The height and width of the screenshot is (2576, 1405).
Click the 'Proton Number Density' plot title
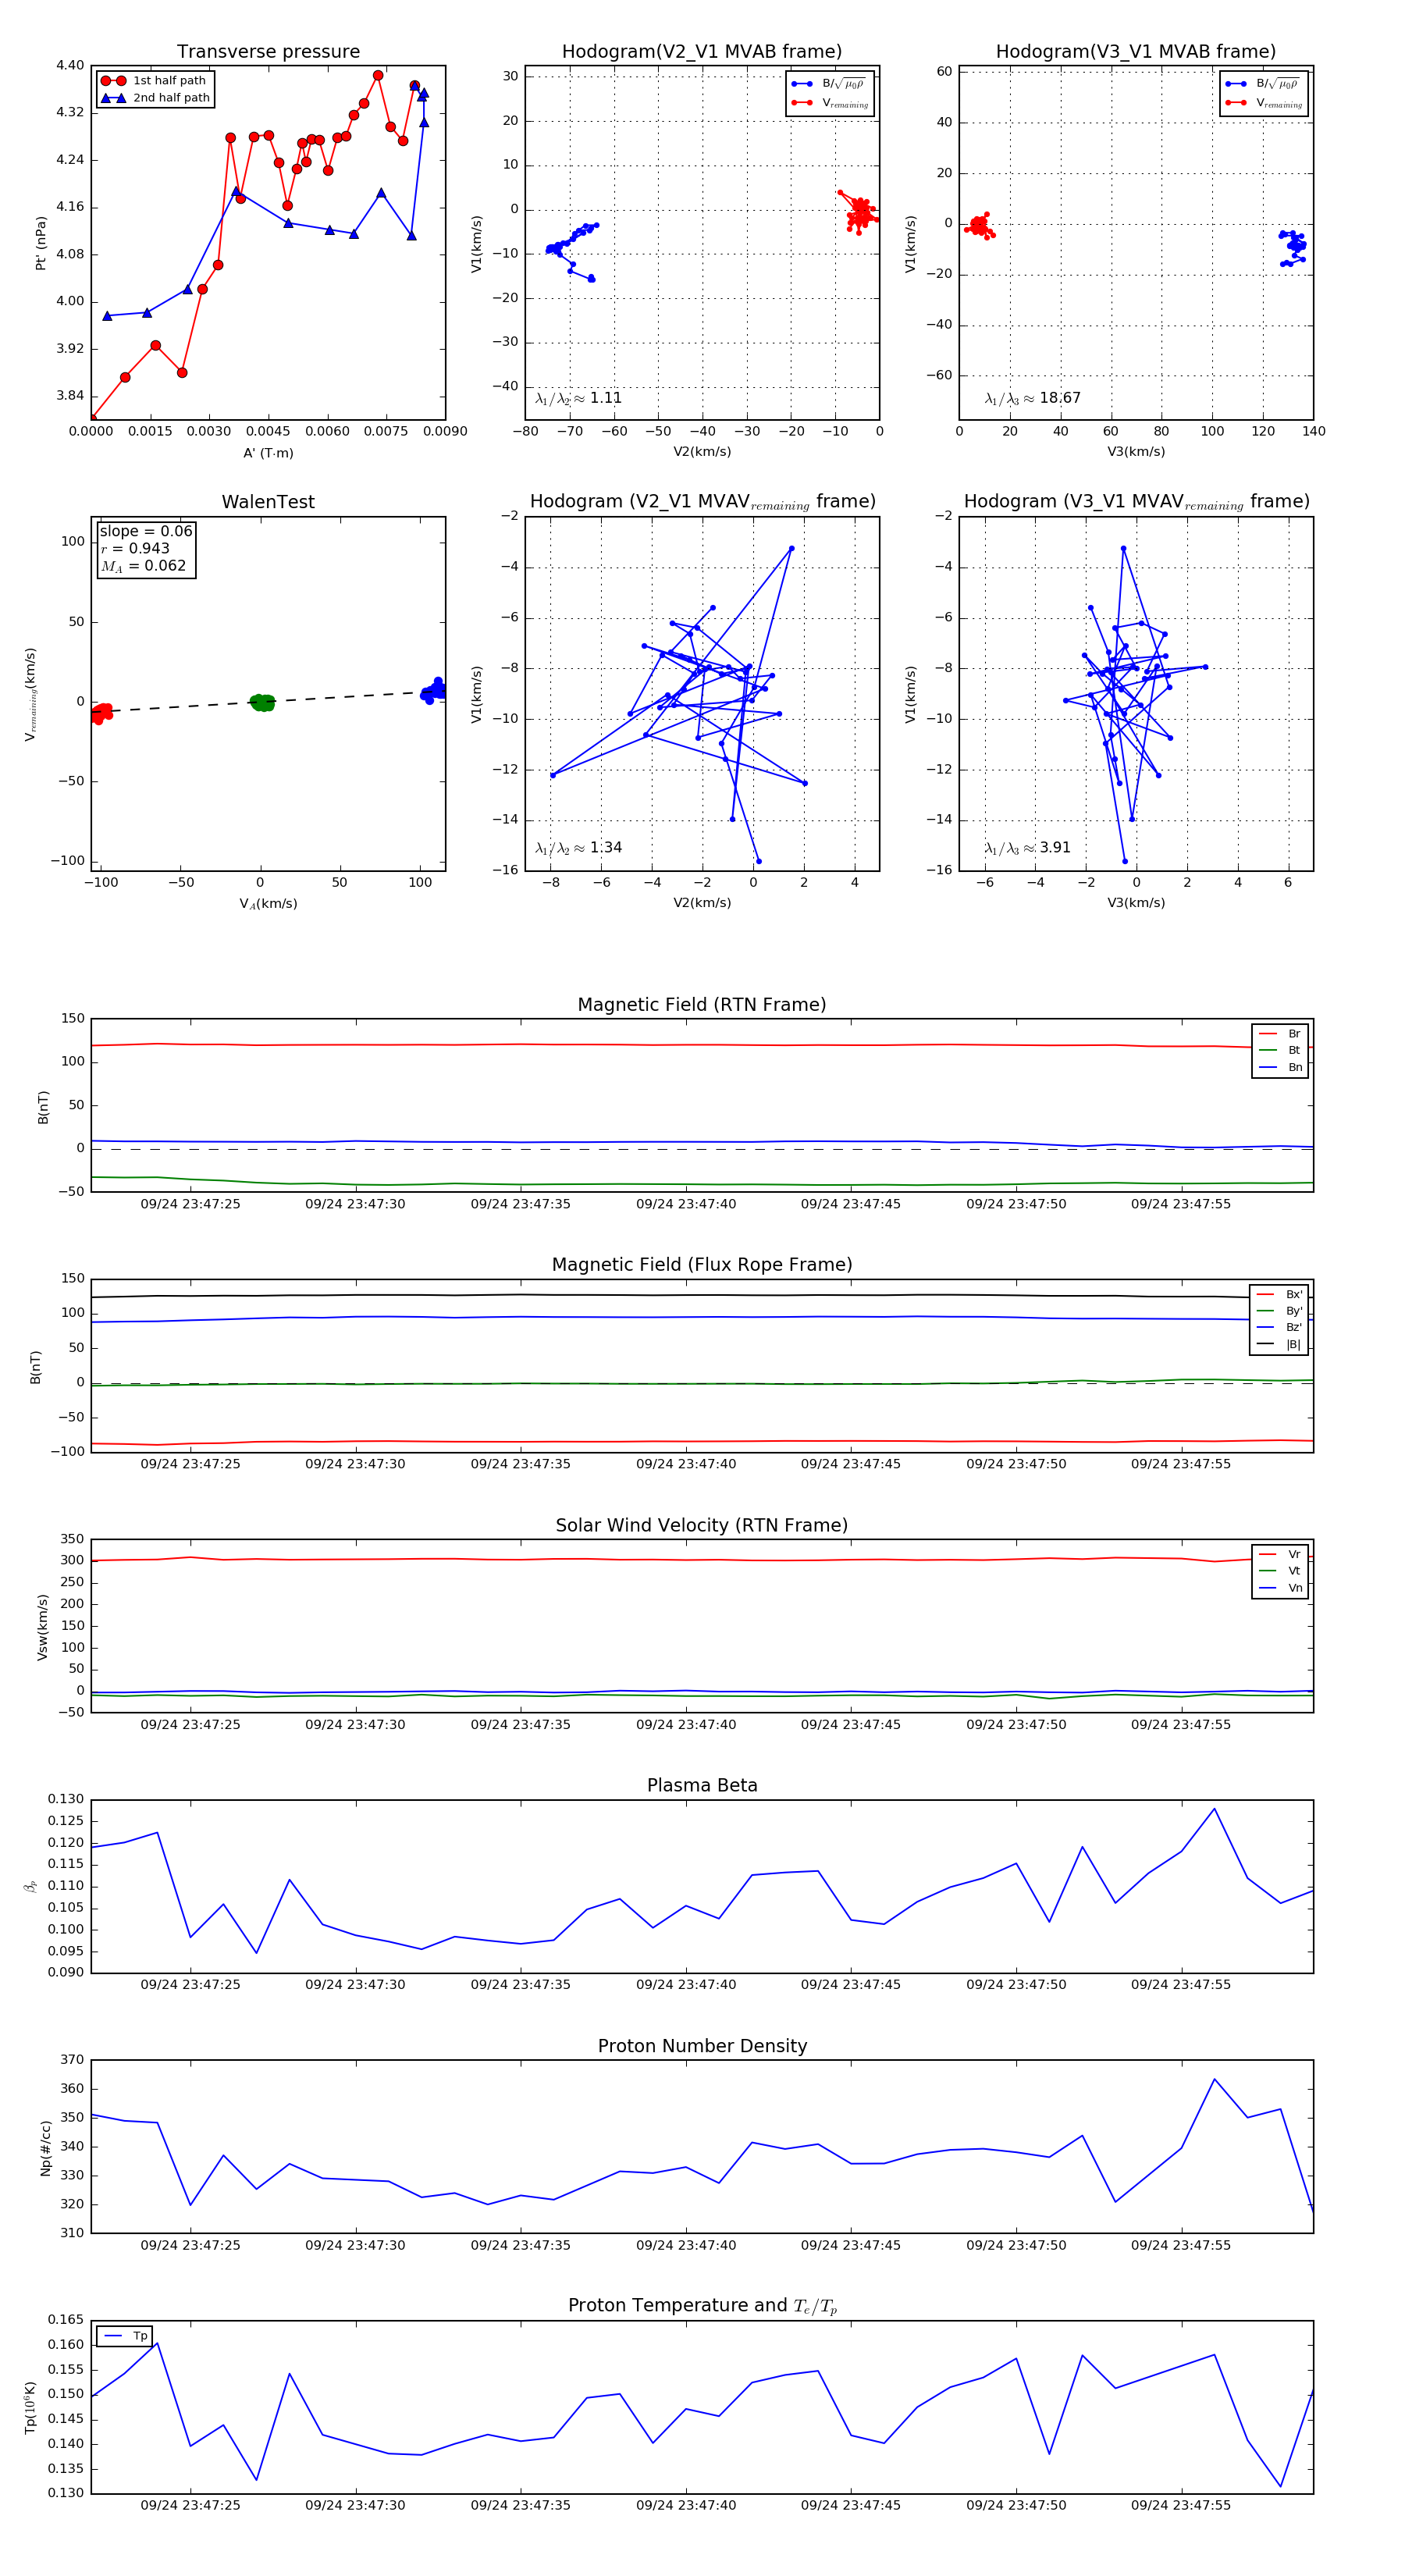click(701, 2046)
